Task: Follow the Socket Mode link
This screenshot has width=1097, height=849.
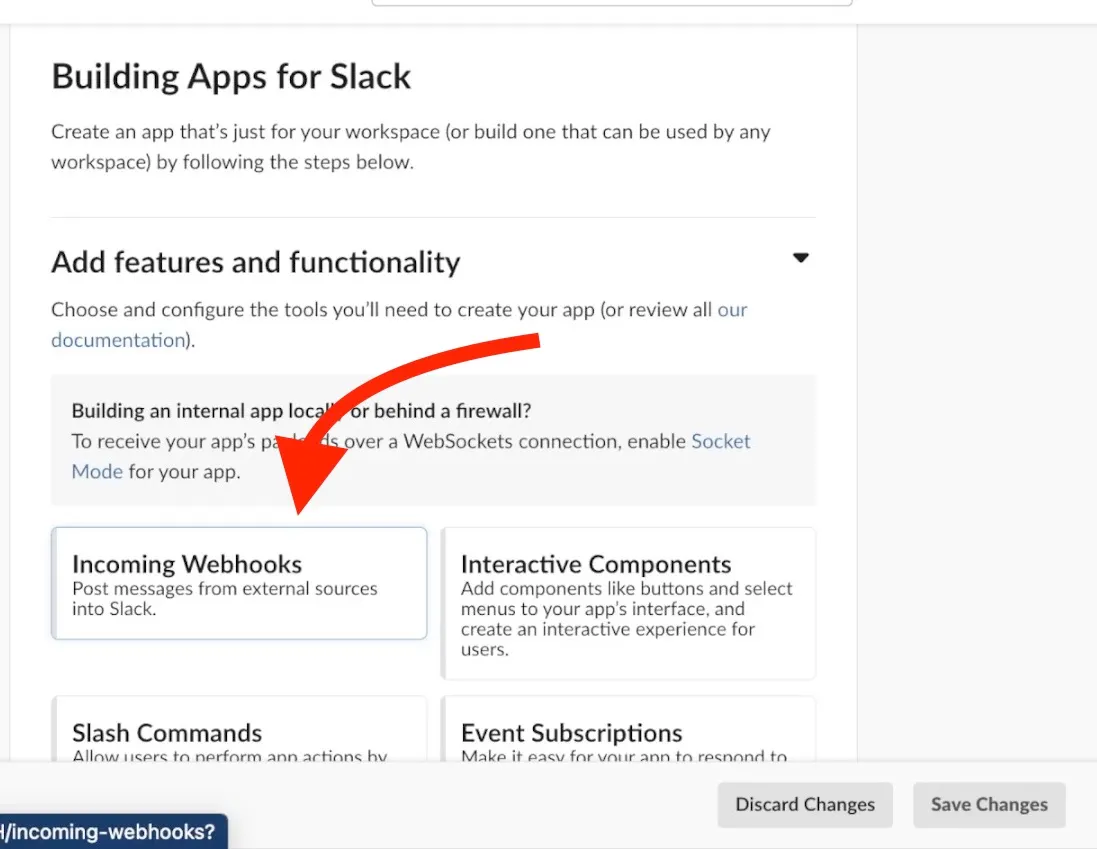Action: click(x=720, y=441)
